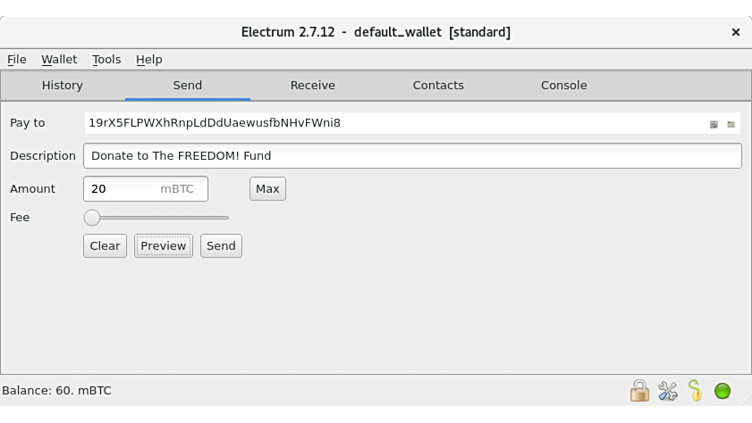Click the Preview transaction button
The width and height of the screenshot is (752, 423).
pos(163,246)
